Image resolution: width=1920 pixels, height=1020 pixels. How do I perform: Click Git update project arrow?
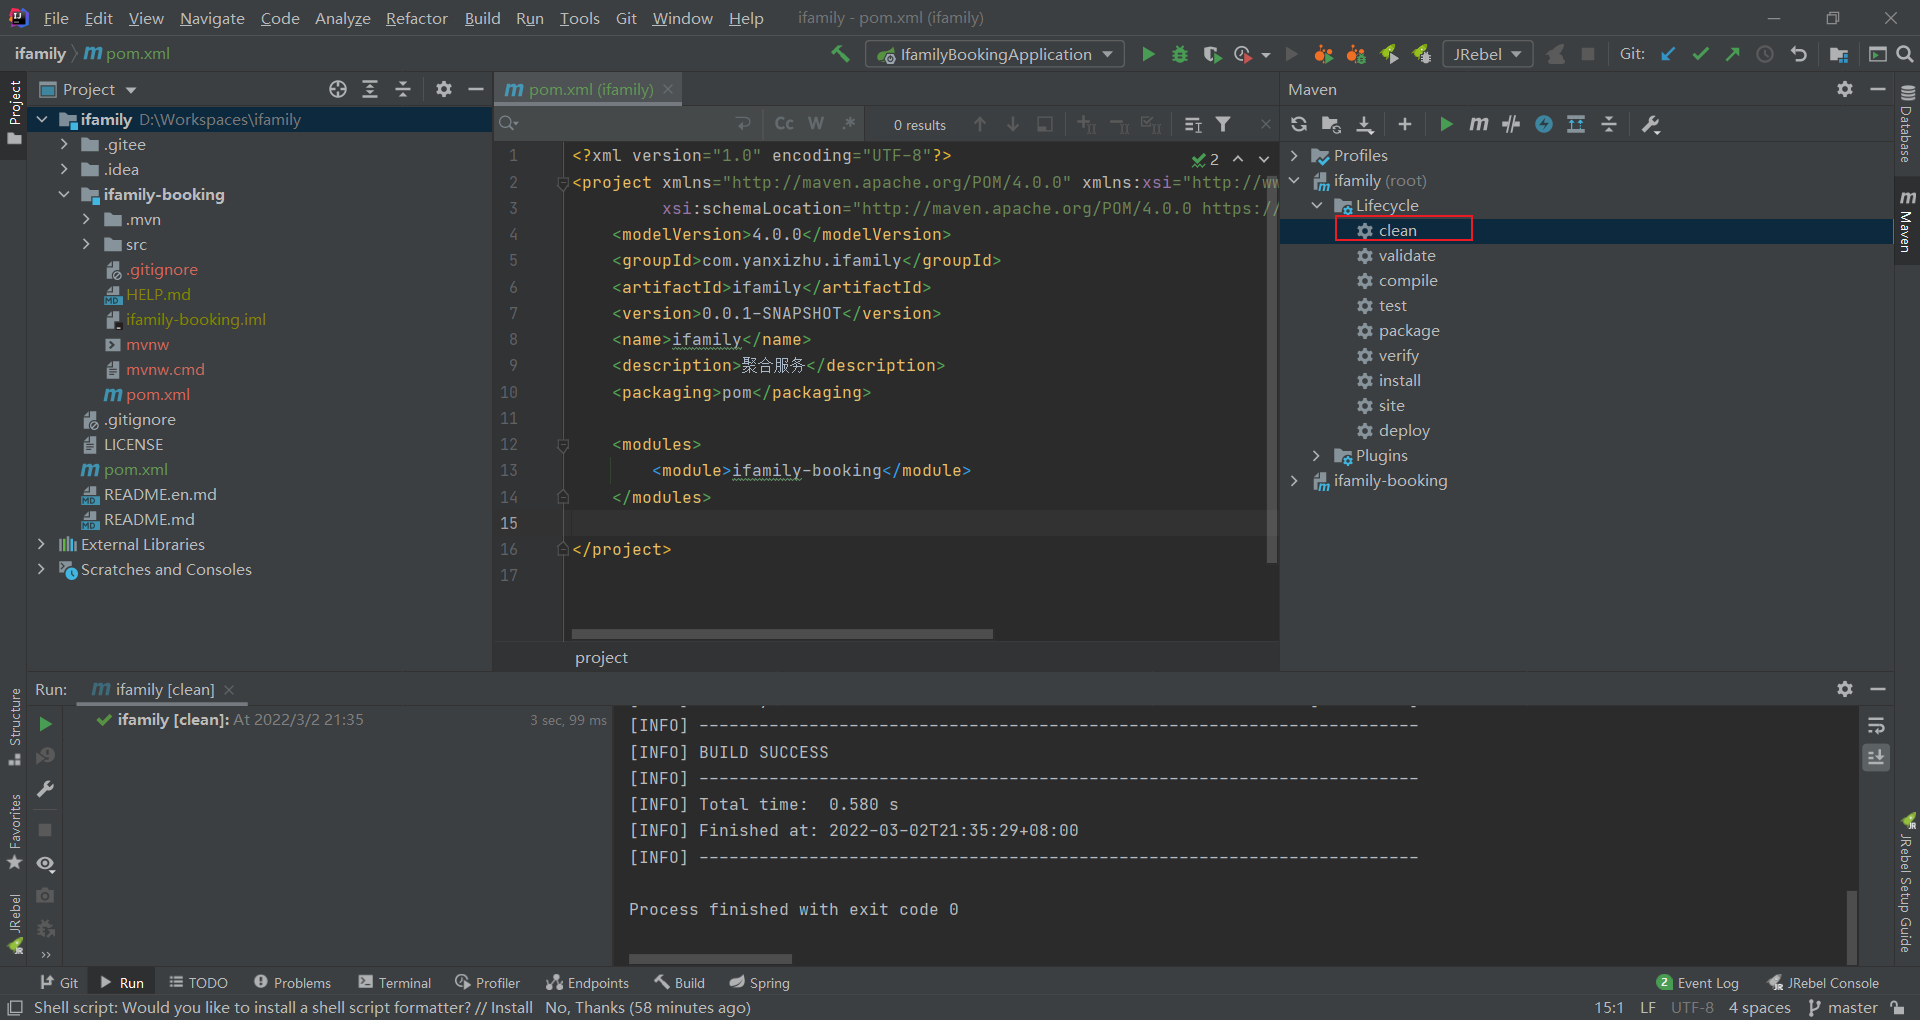1667,54
